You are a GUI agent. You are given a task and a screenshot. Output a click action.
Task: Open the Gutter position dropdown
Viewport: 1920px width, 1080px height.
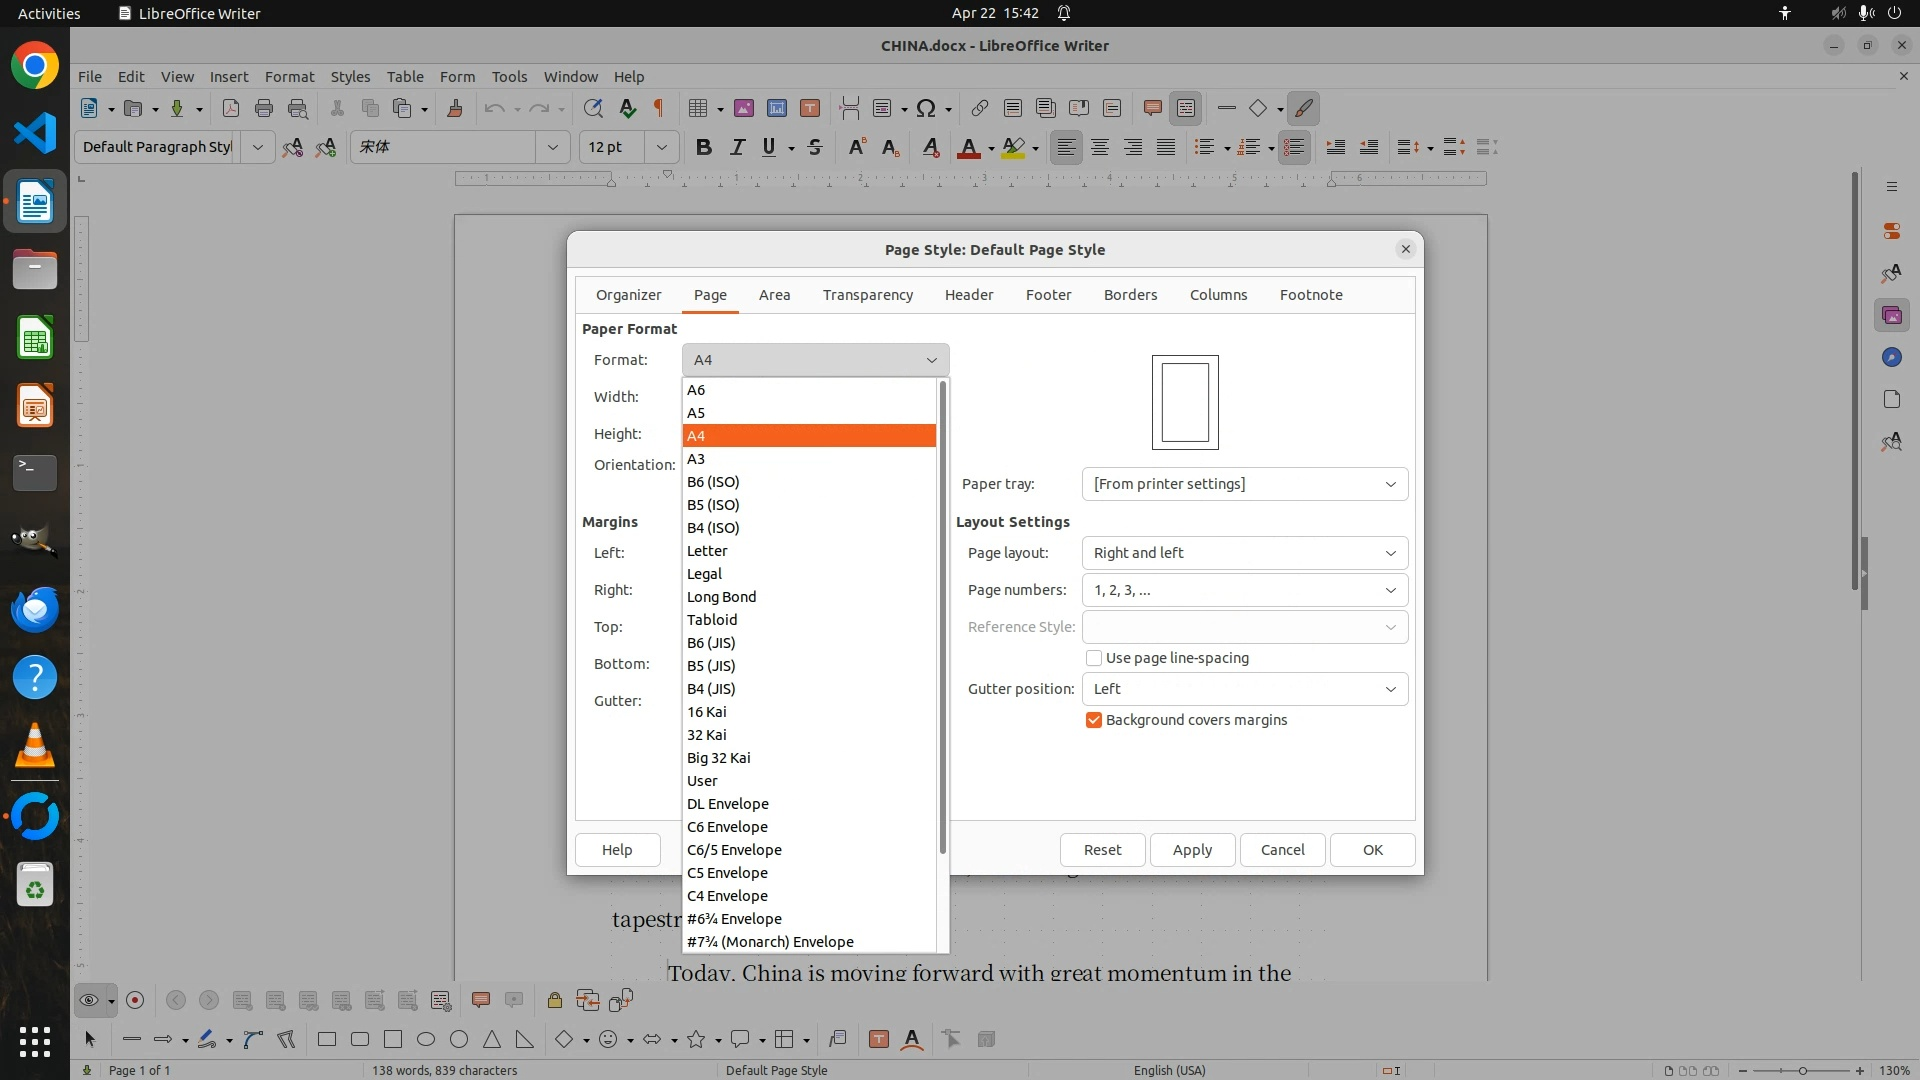[1244, 689]
